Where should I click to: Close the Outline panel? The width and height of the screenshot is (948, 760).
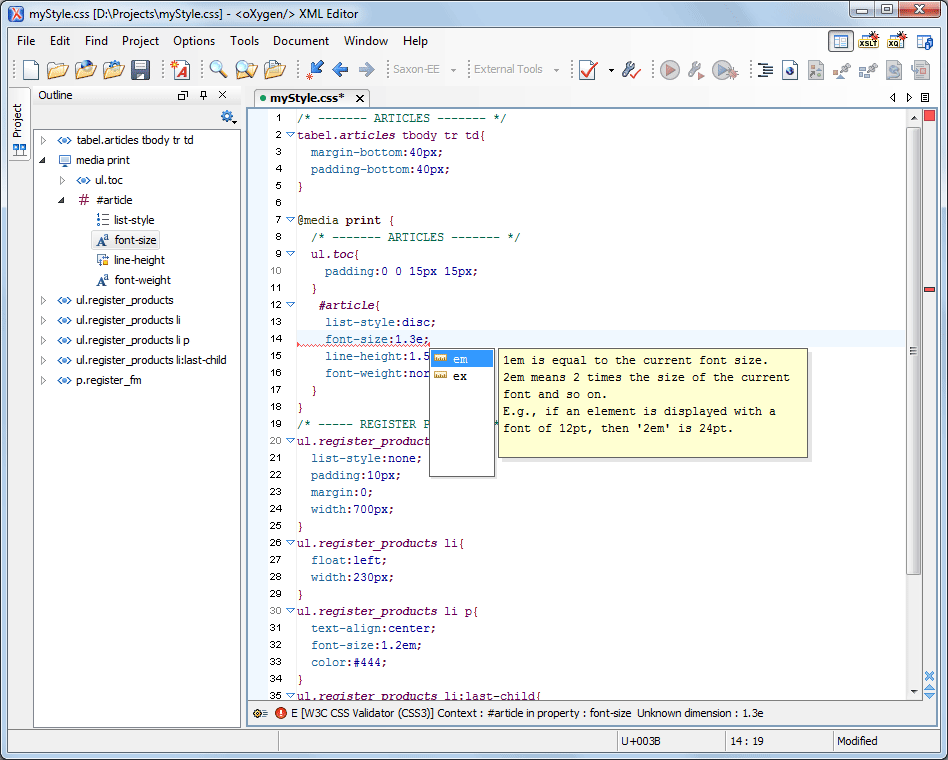coord(222,95)
